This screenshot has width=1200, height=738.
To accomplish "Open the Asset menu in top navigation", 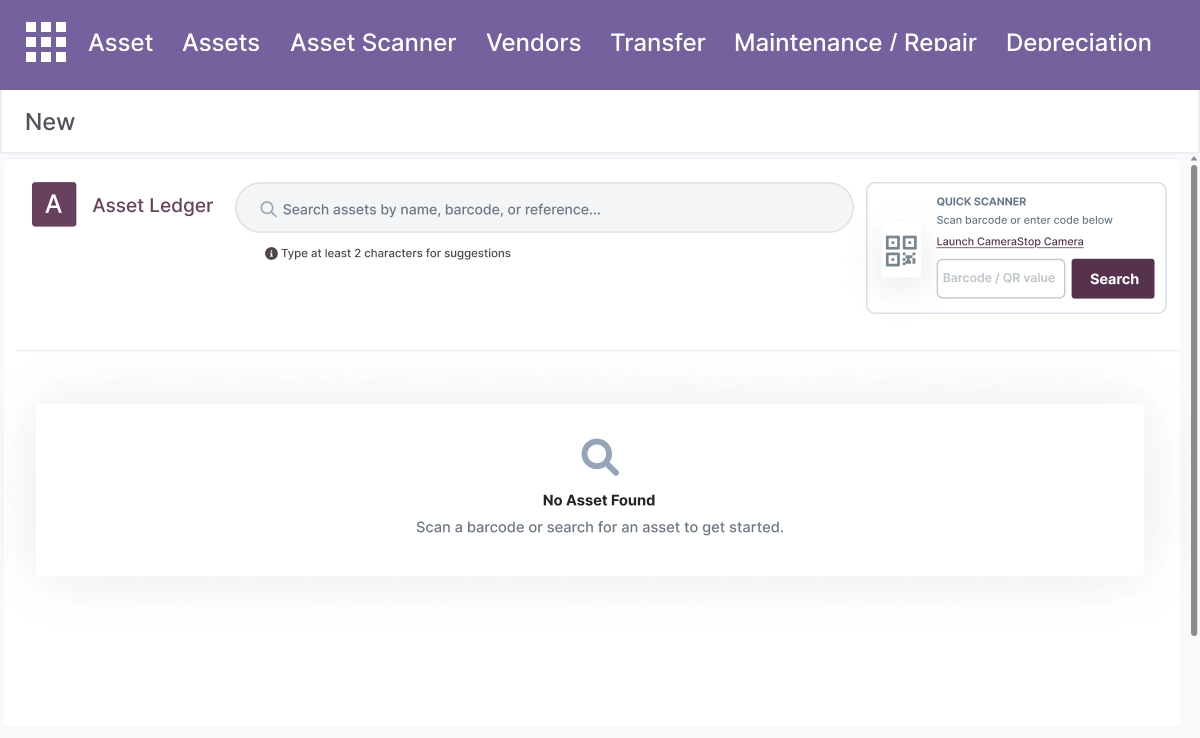I will point(121,43).
